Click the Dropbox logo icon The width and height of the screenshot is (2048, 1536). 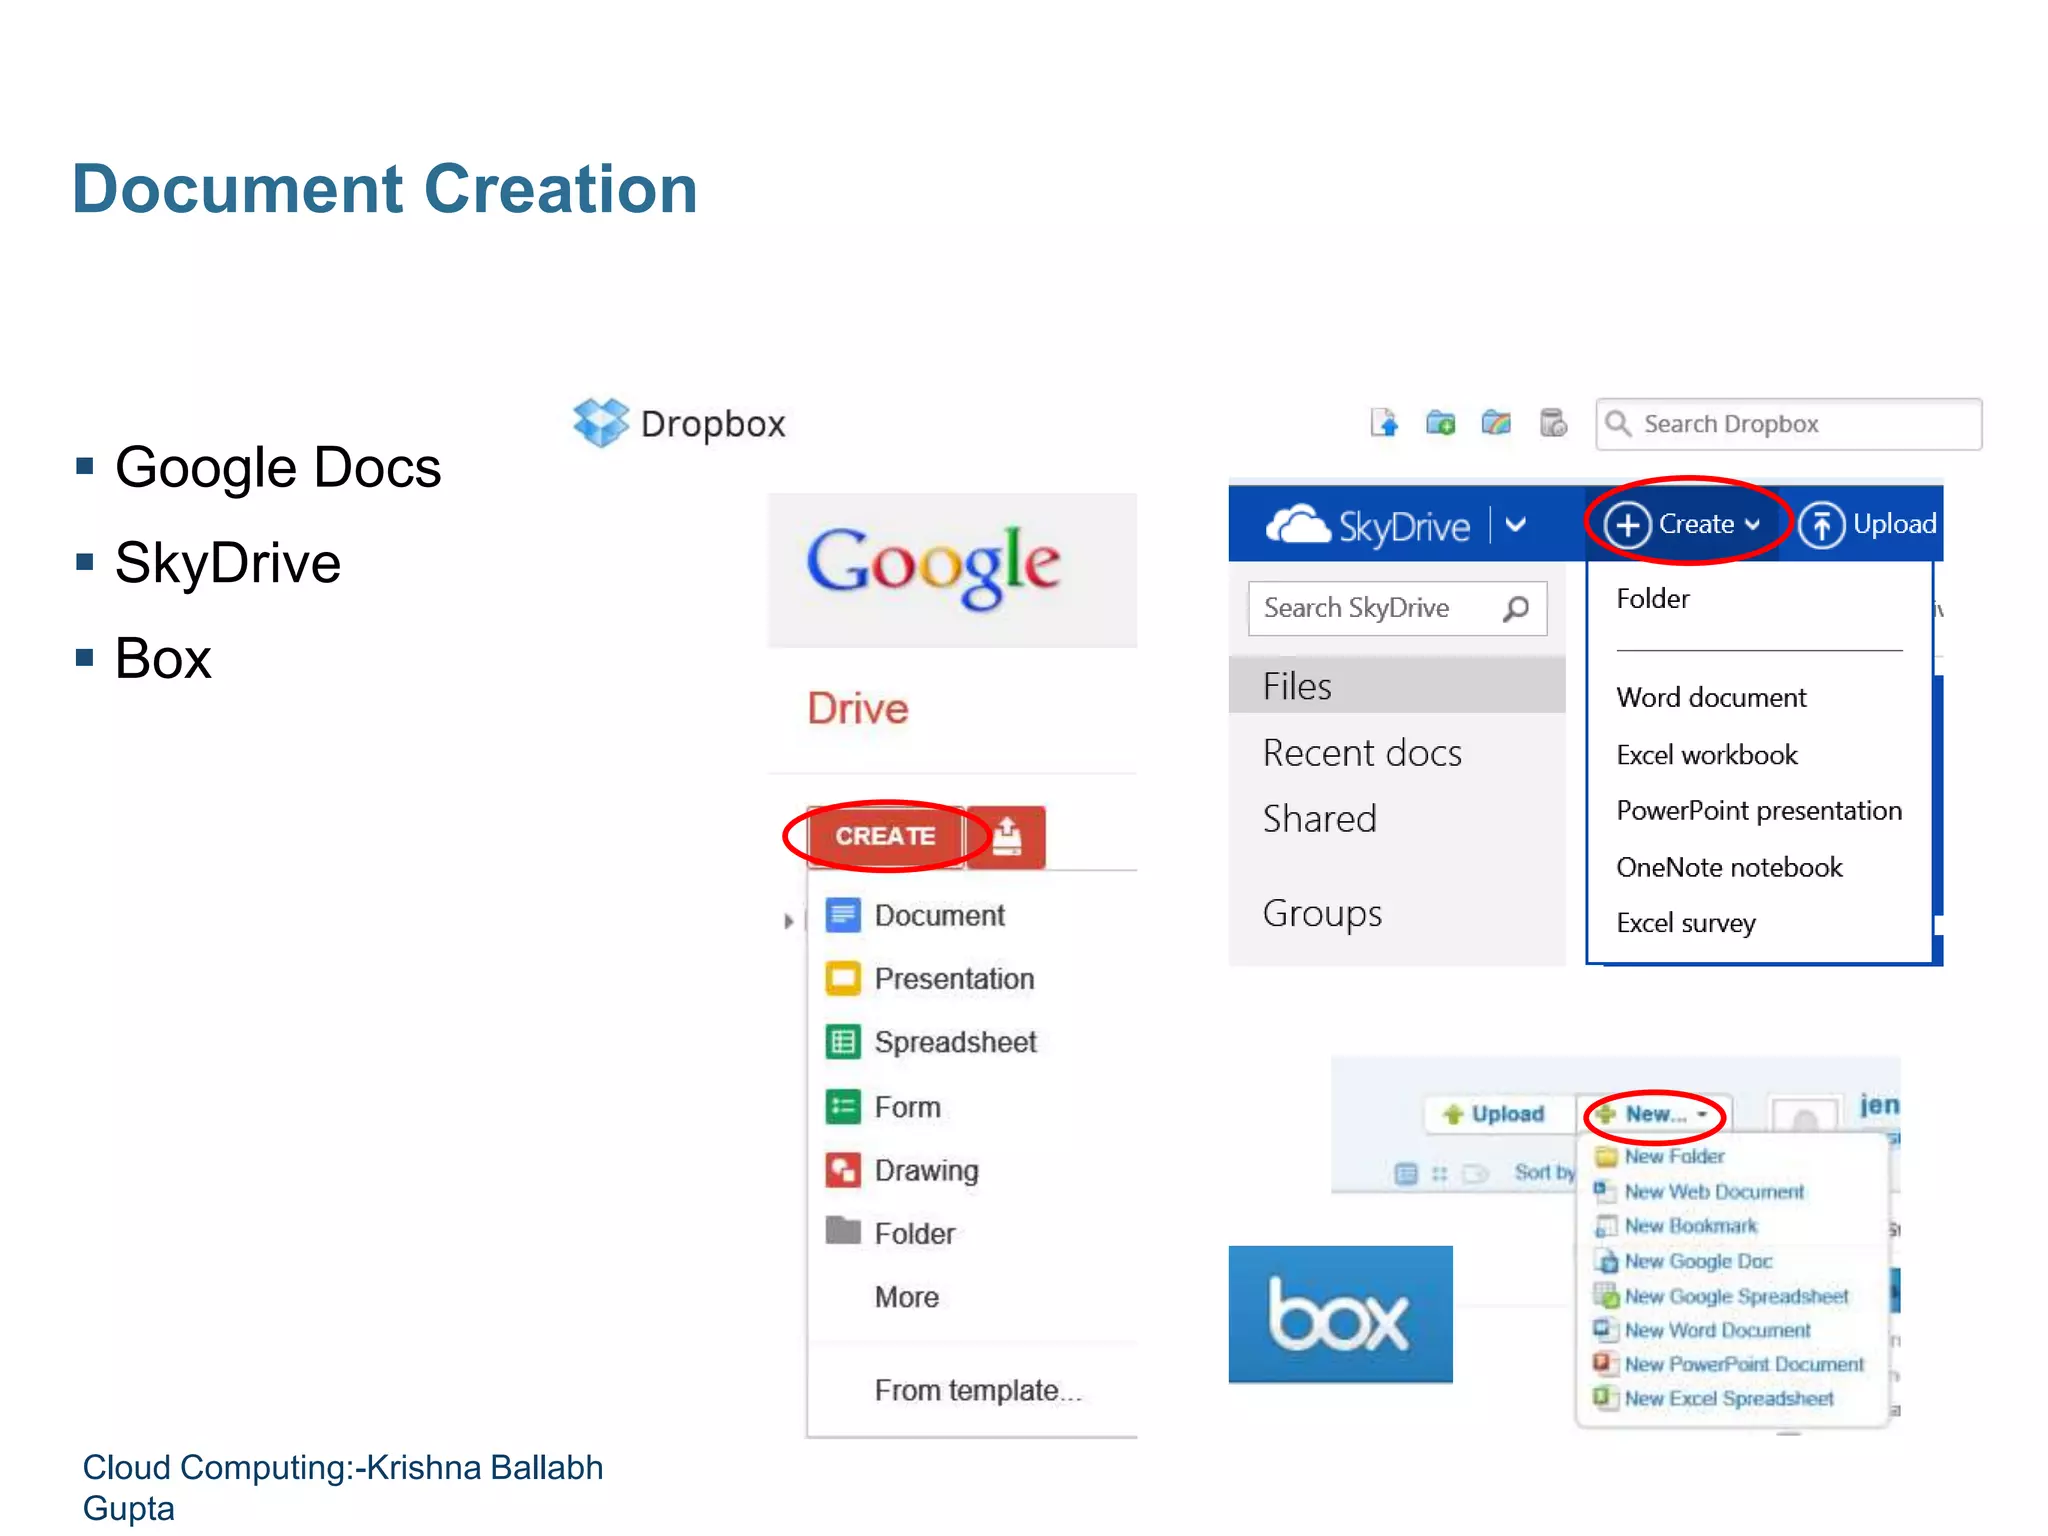tap(600, 422)
